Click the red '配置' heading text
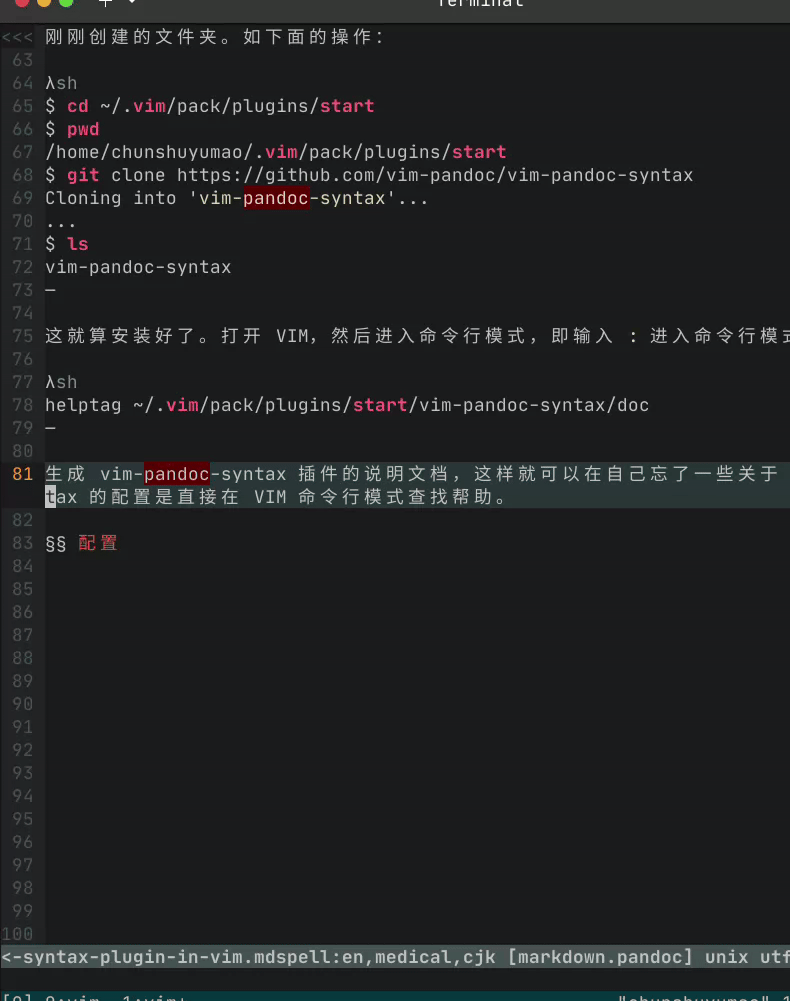This screenshot has height=1001, width=790. coord(98,543)
